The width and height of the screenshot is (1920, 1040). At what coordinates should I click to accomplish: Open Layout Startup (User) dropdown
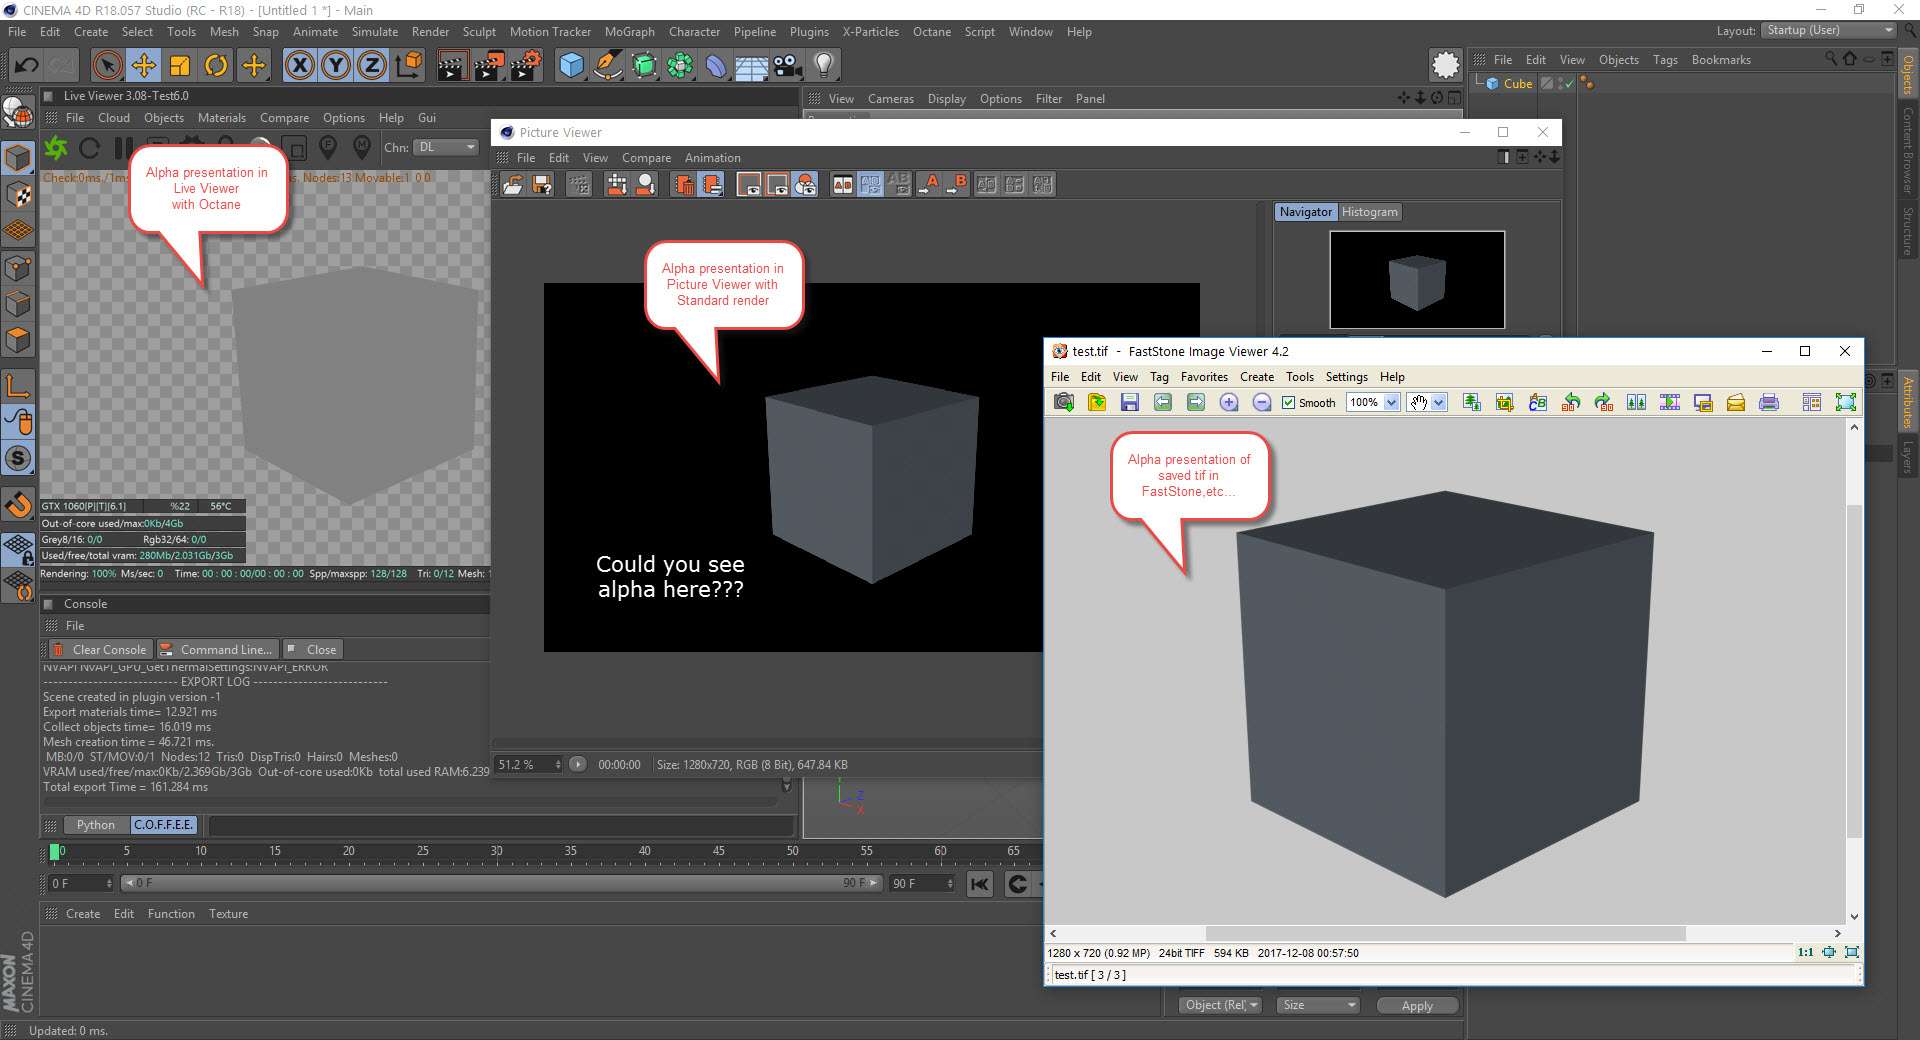click(1829, 31)
